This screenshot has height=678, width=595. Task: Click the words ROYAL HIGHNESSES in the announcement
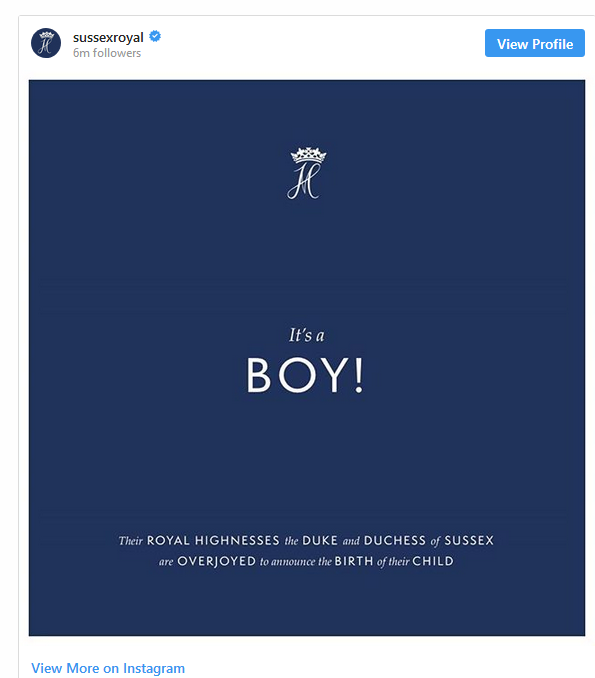213,540
